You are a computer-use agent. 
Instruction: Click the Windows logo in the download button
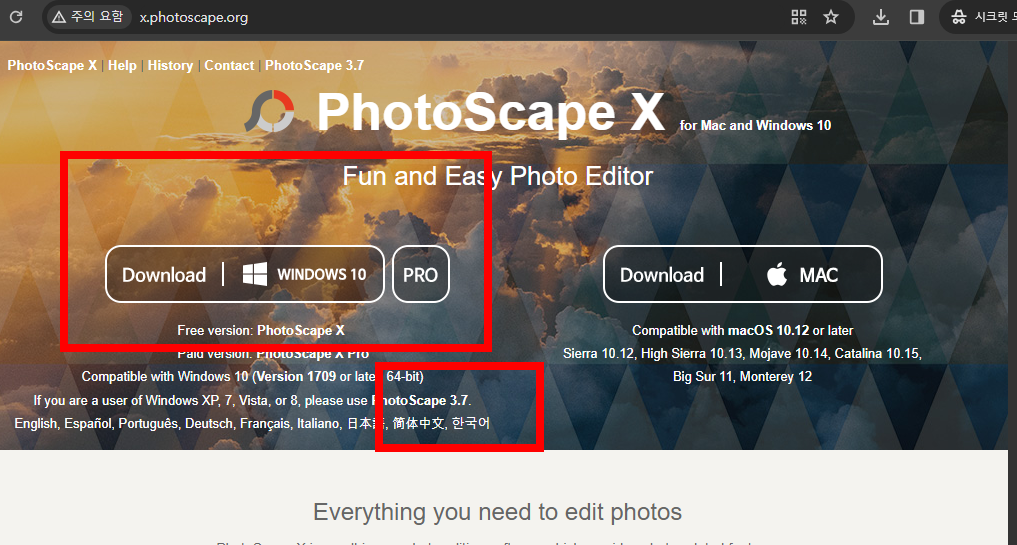pos(255,274)
